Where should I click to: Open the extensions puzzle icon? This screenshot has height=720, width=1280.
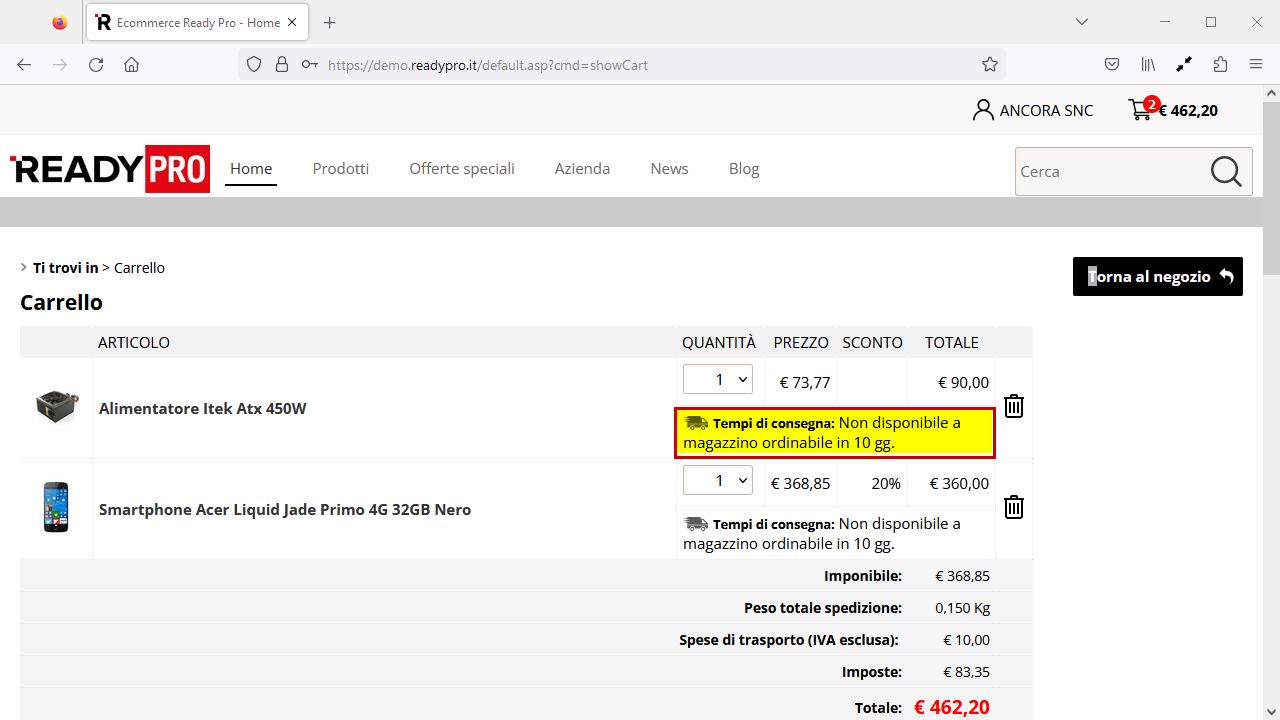pos(1220,65)
